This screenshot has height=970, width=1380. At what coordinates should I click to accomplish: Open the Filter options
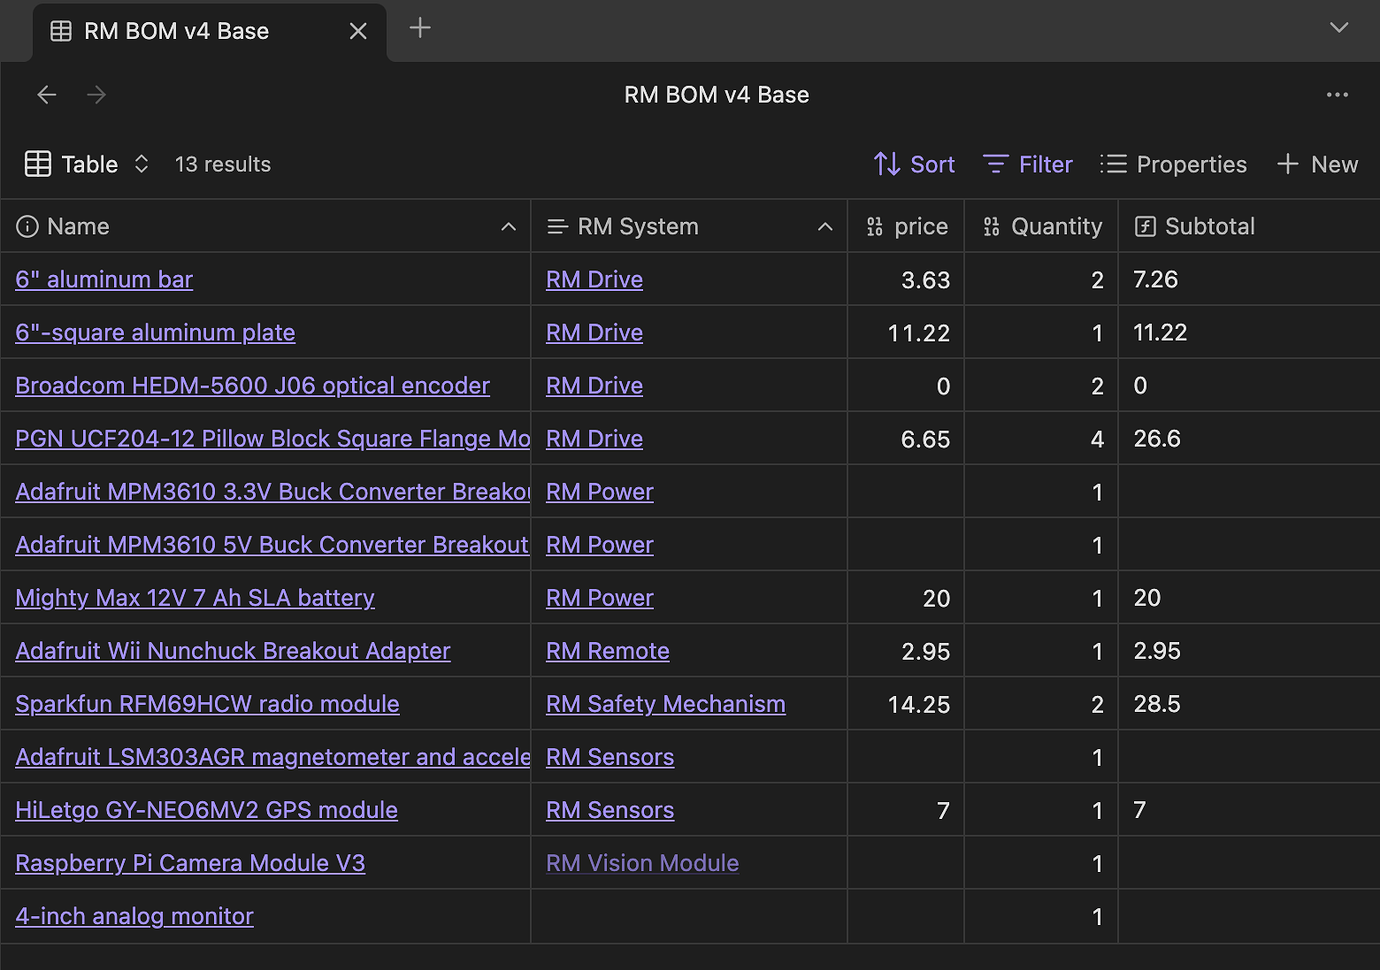click(x=1027, y=164)
